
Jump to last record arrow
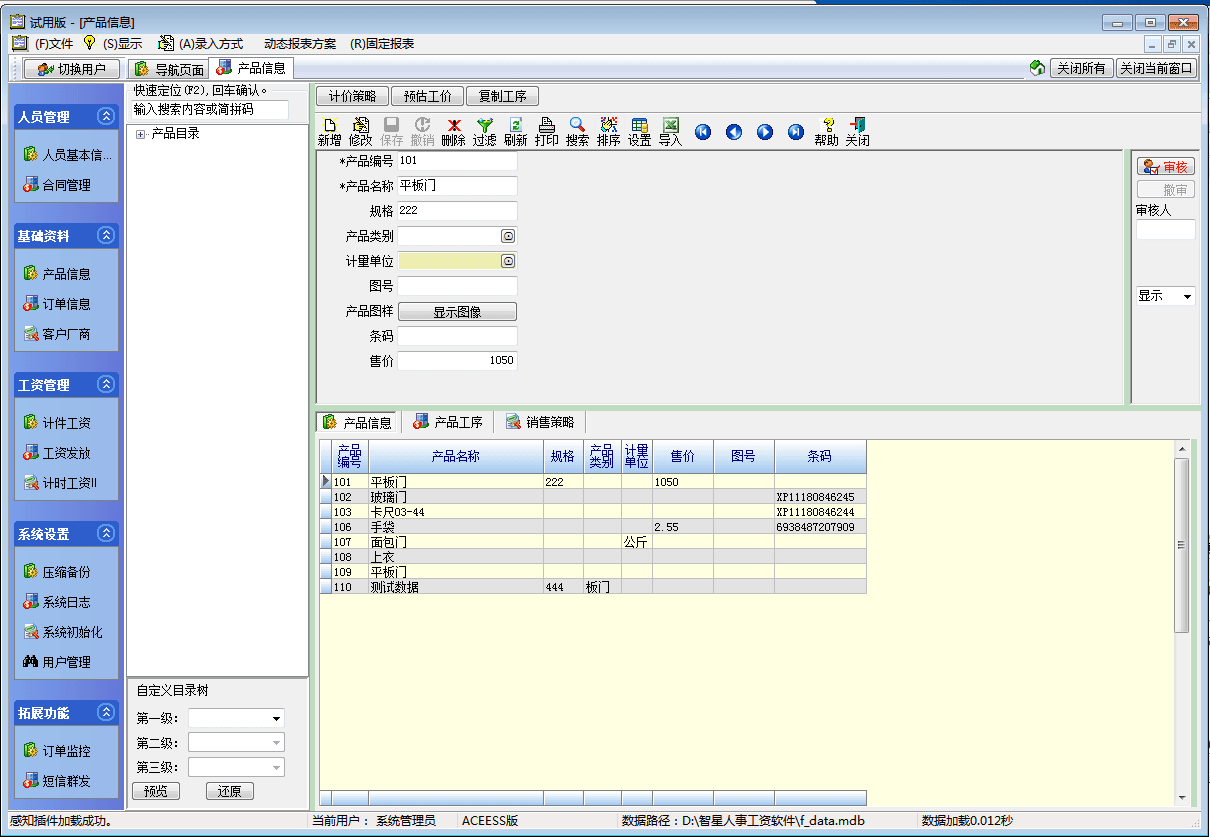pyautogui.click(x=796, y=132)
